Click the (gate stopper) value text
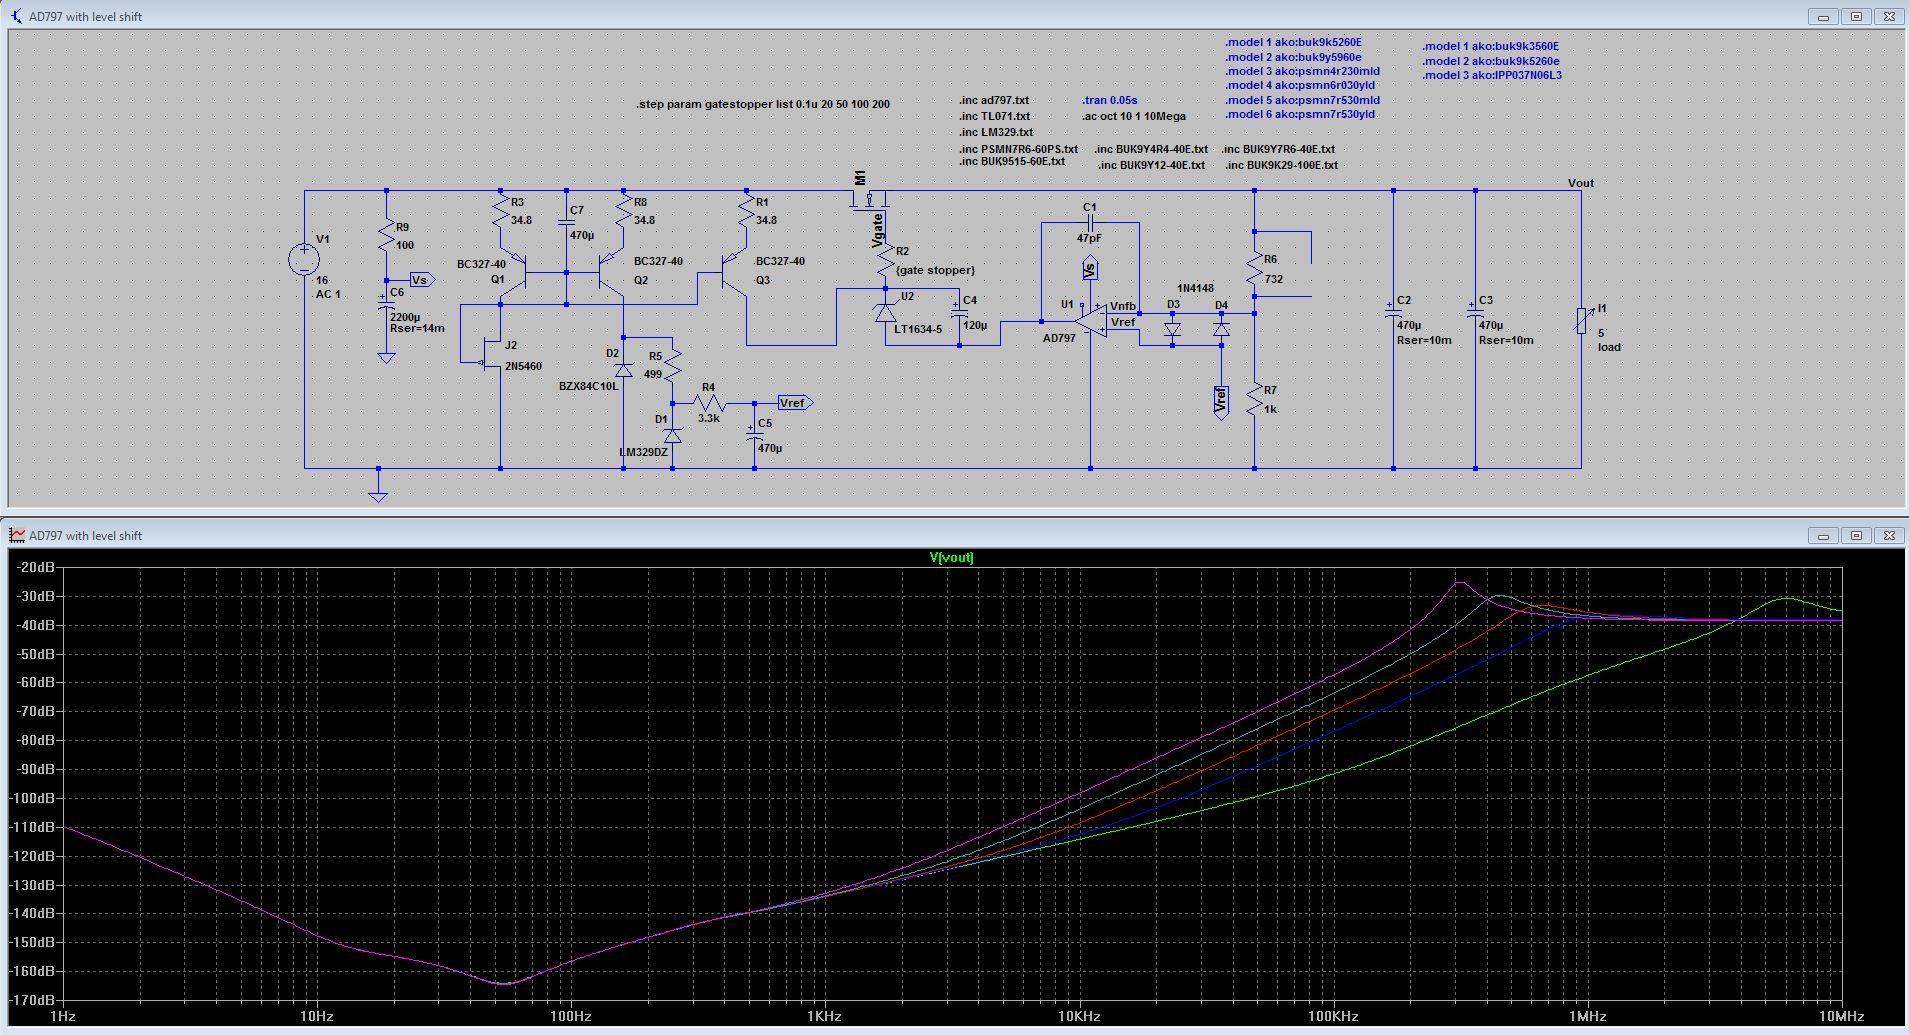The height and width of the screenshot is (1035, 1909). pos(935,270)
